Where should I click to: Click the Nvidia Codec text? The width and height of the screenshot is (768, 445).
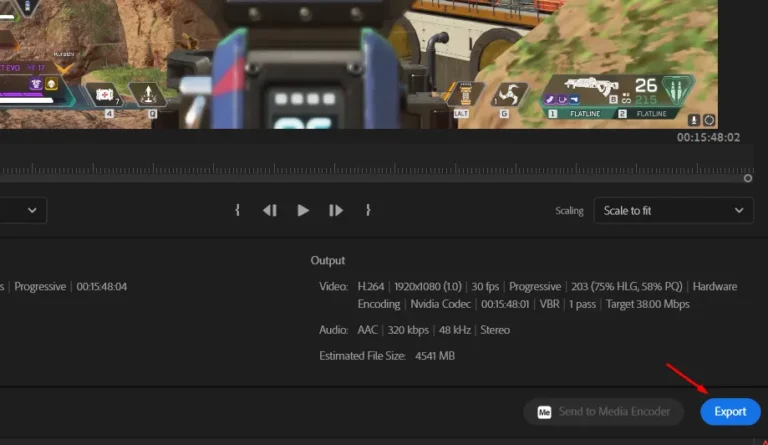440,304
